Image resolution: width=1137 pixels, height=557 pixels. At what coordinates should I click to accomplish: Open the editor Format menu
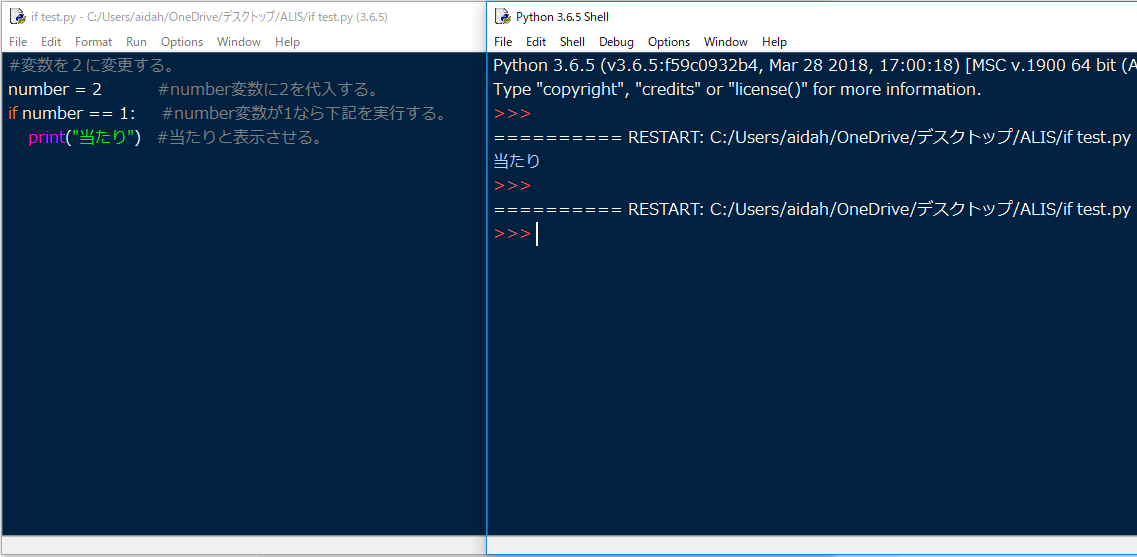(94, 42)
